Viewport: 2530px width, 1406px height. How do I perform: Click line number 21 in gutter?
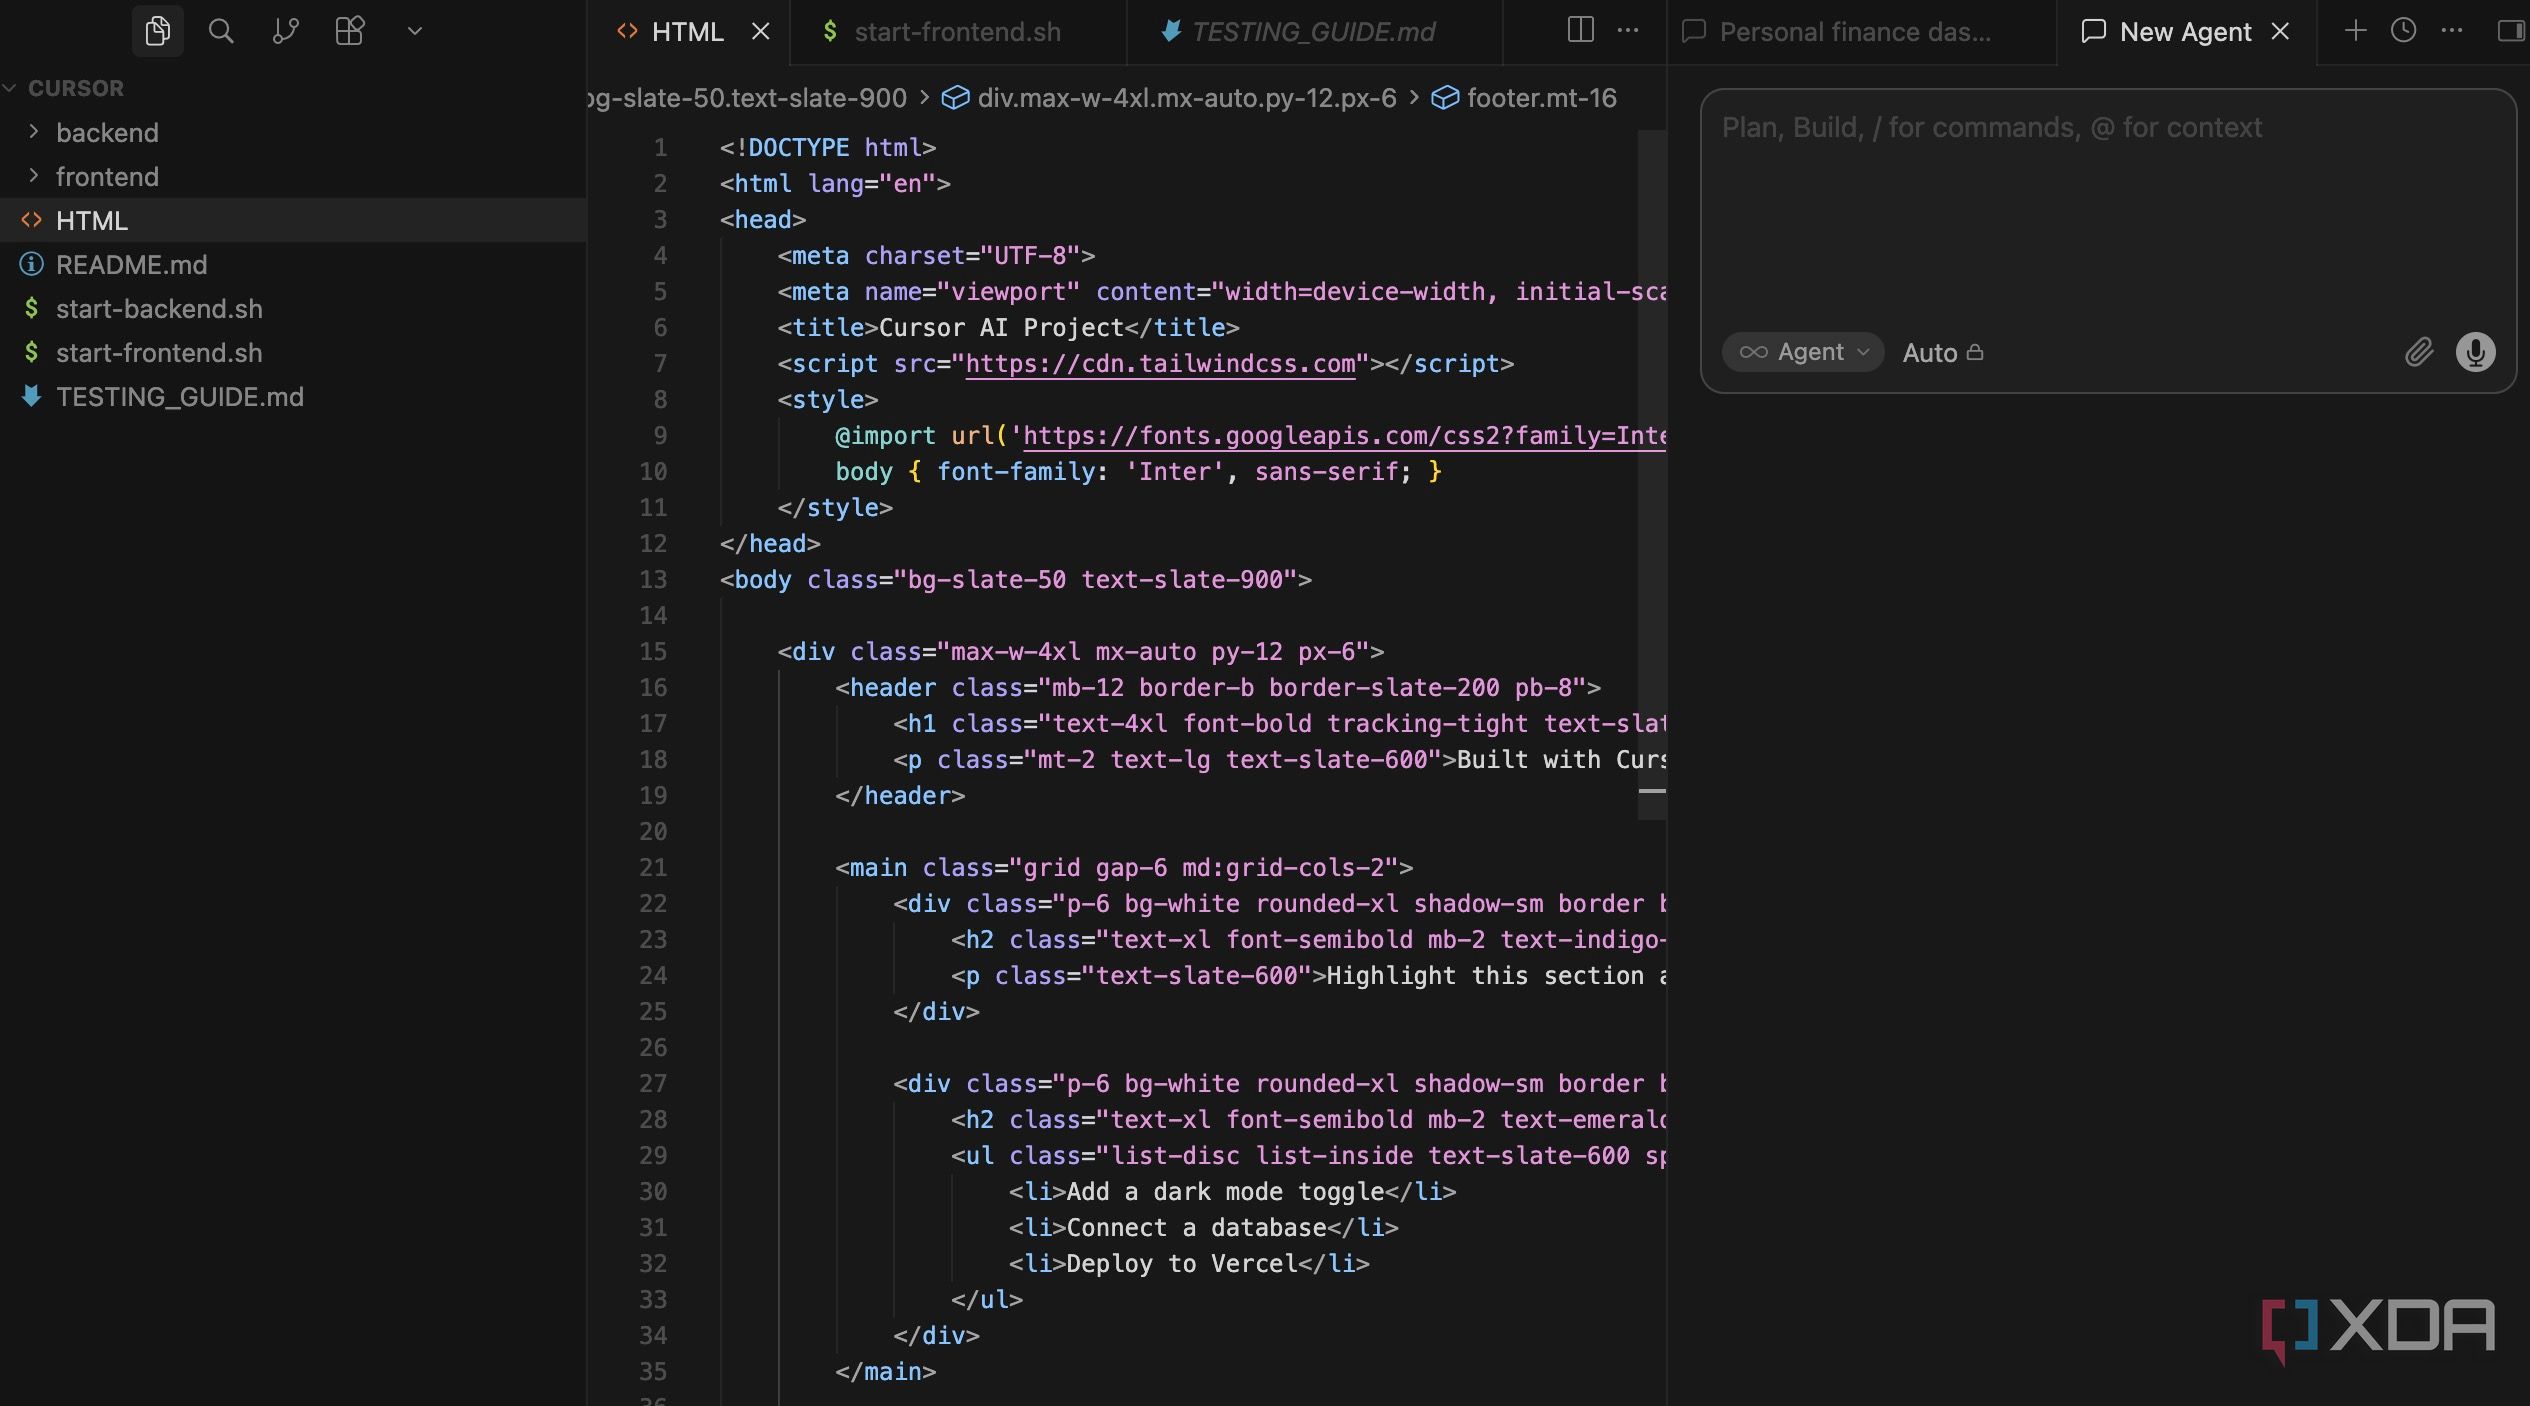click(x=653, y=868)
